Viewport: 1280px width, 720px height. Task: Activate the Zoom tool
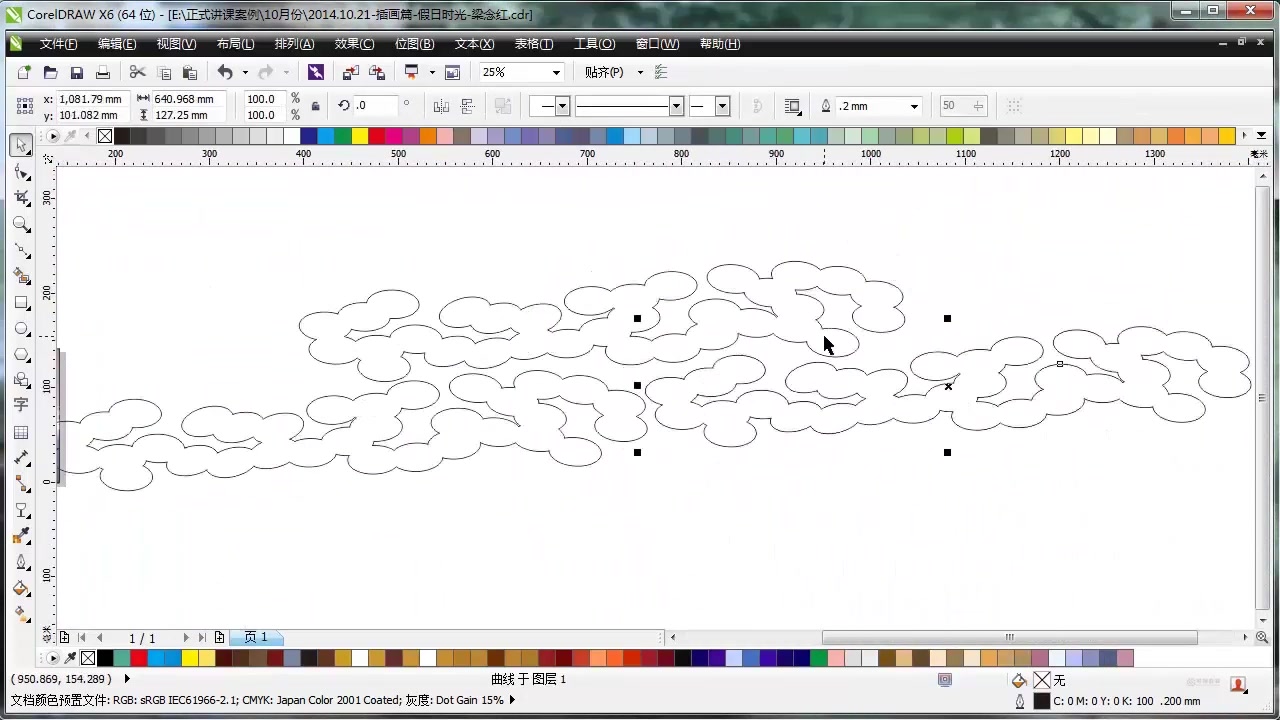[x=22, y=224]
